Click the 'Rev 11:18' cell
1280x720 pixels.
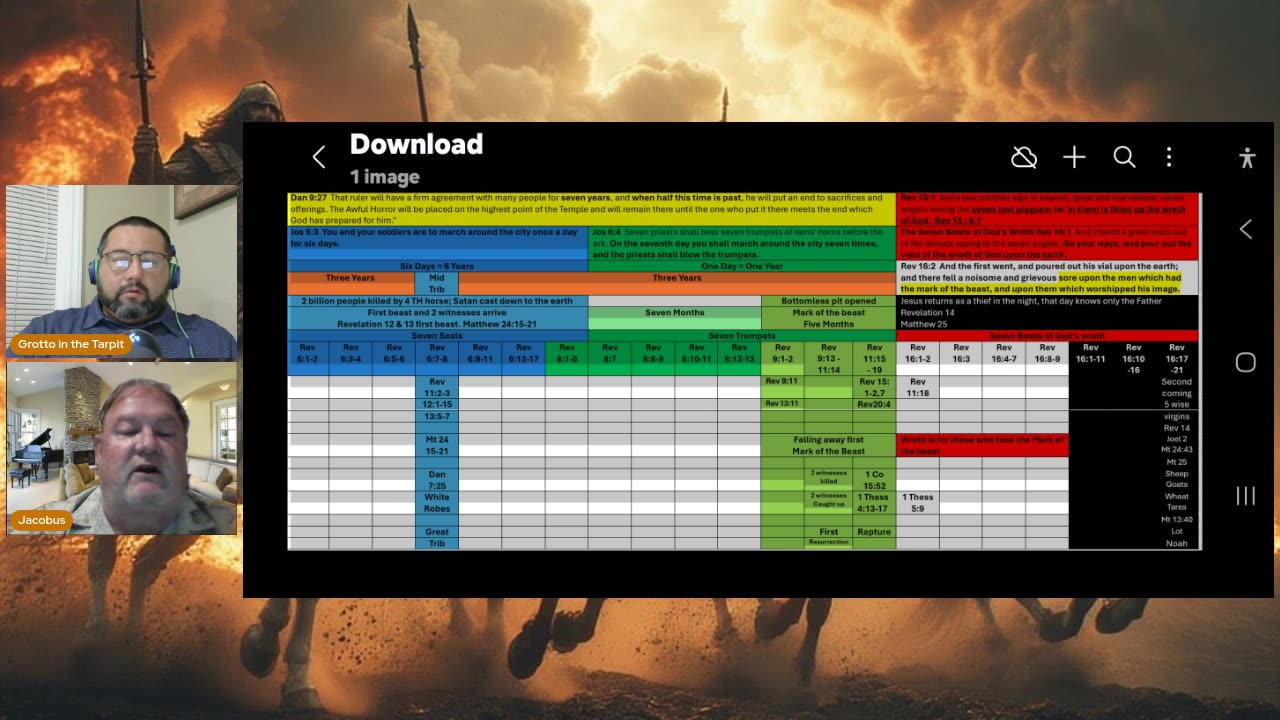click(918, 387)
